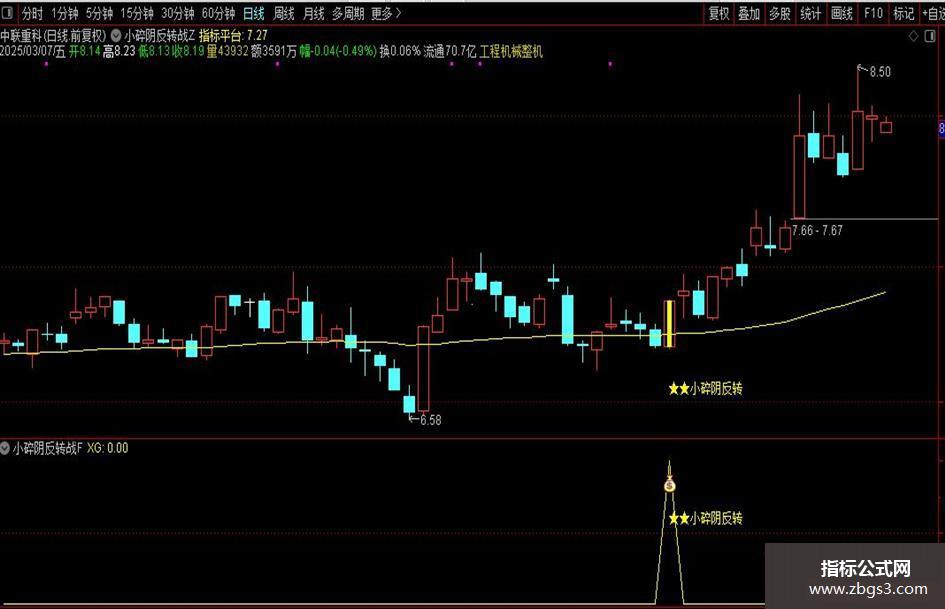Click the stock name 中联重科(日线.前复权)
The width and height of the screenshot is (945, 609).
pyautogui.click(x=54, y=36)
